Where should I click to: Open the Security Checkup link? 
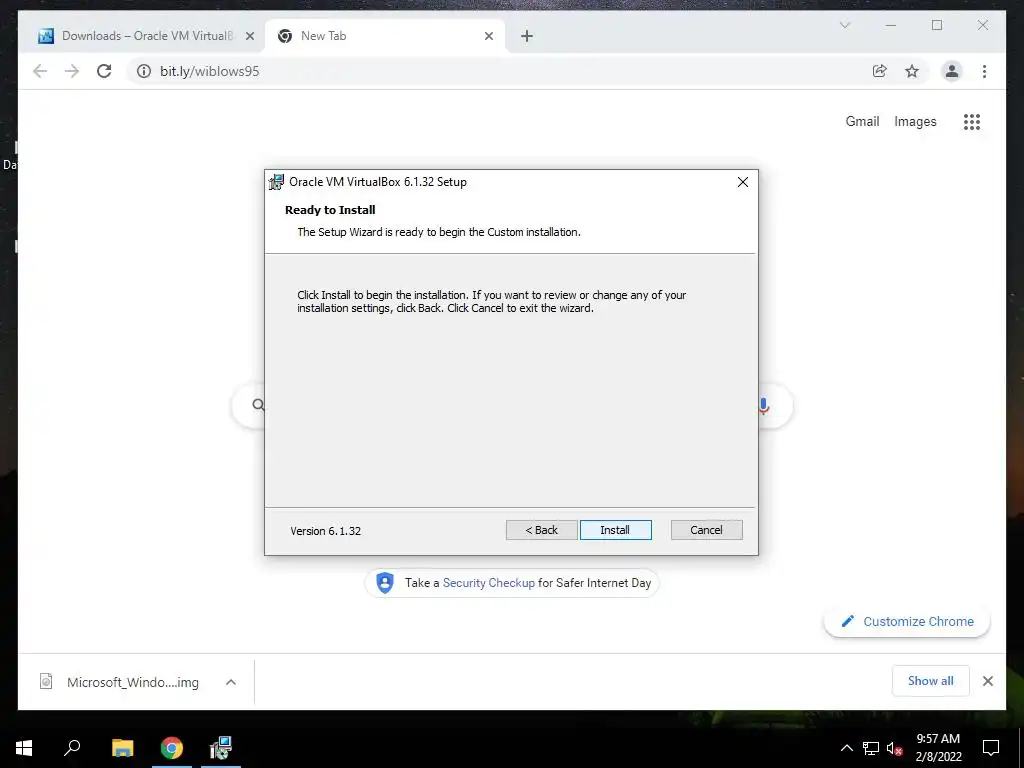click(x=488, y=583)
